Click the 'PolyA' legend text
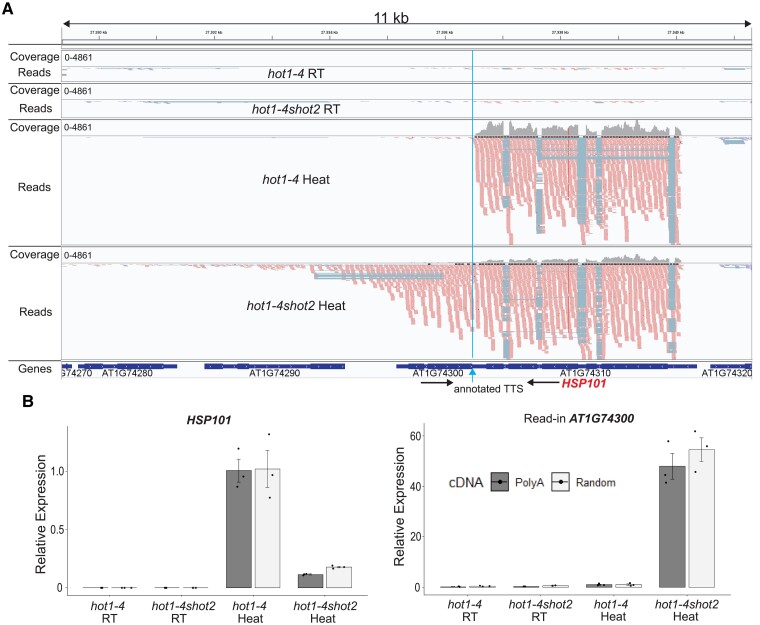The width and height of the screenshot is (760, 625). click(529, 482)
